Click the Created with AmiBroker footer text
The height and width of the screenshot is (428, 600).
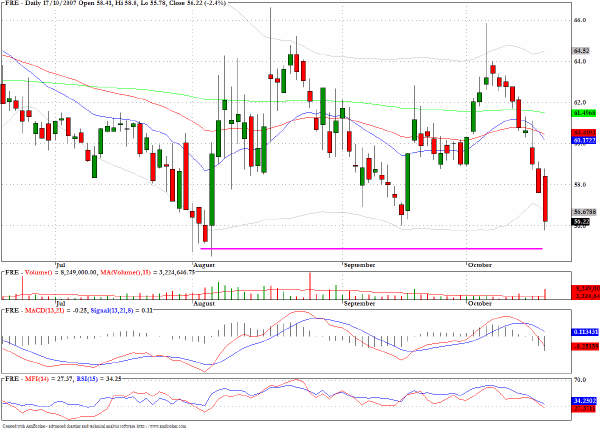[x=94, y=425]
